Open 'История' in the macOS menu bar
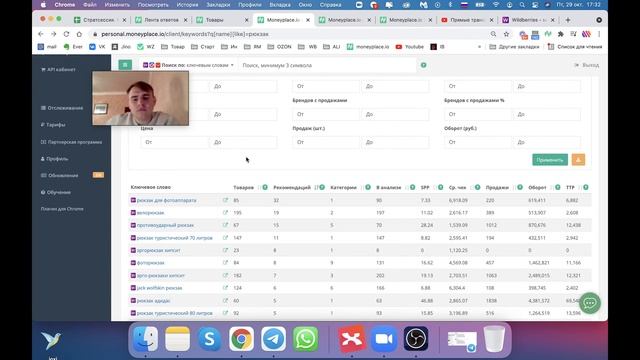 [187, 5]
